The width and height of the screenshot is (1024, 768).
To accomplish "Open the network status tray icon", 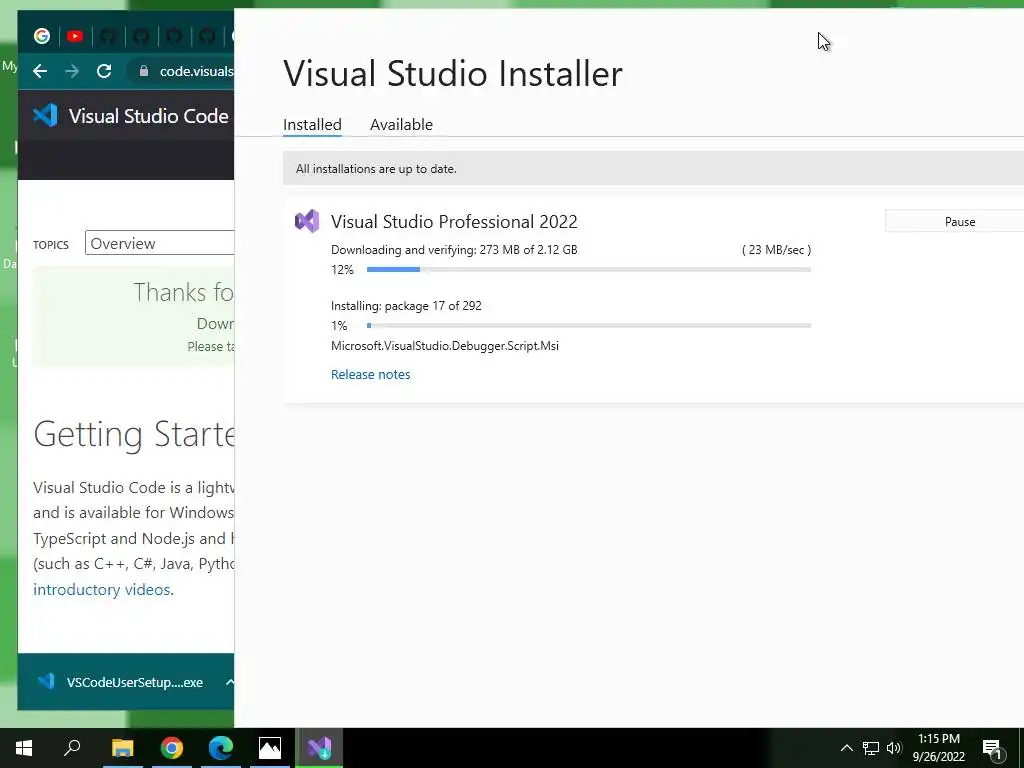I will (871, 748).
